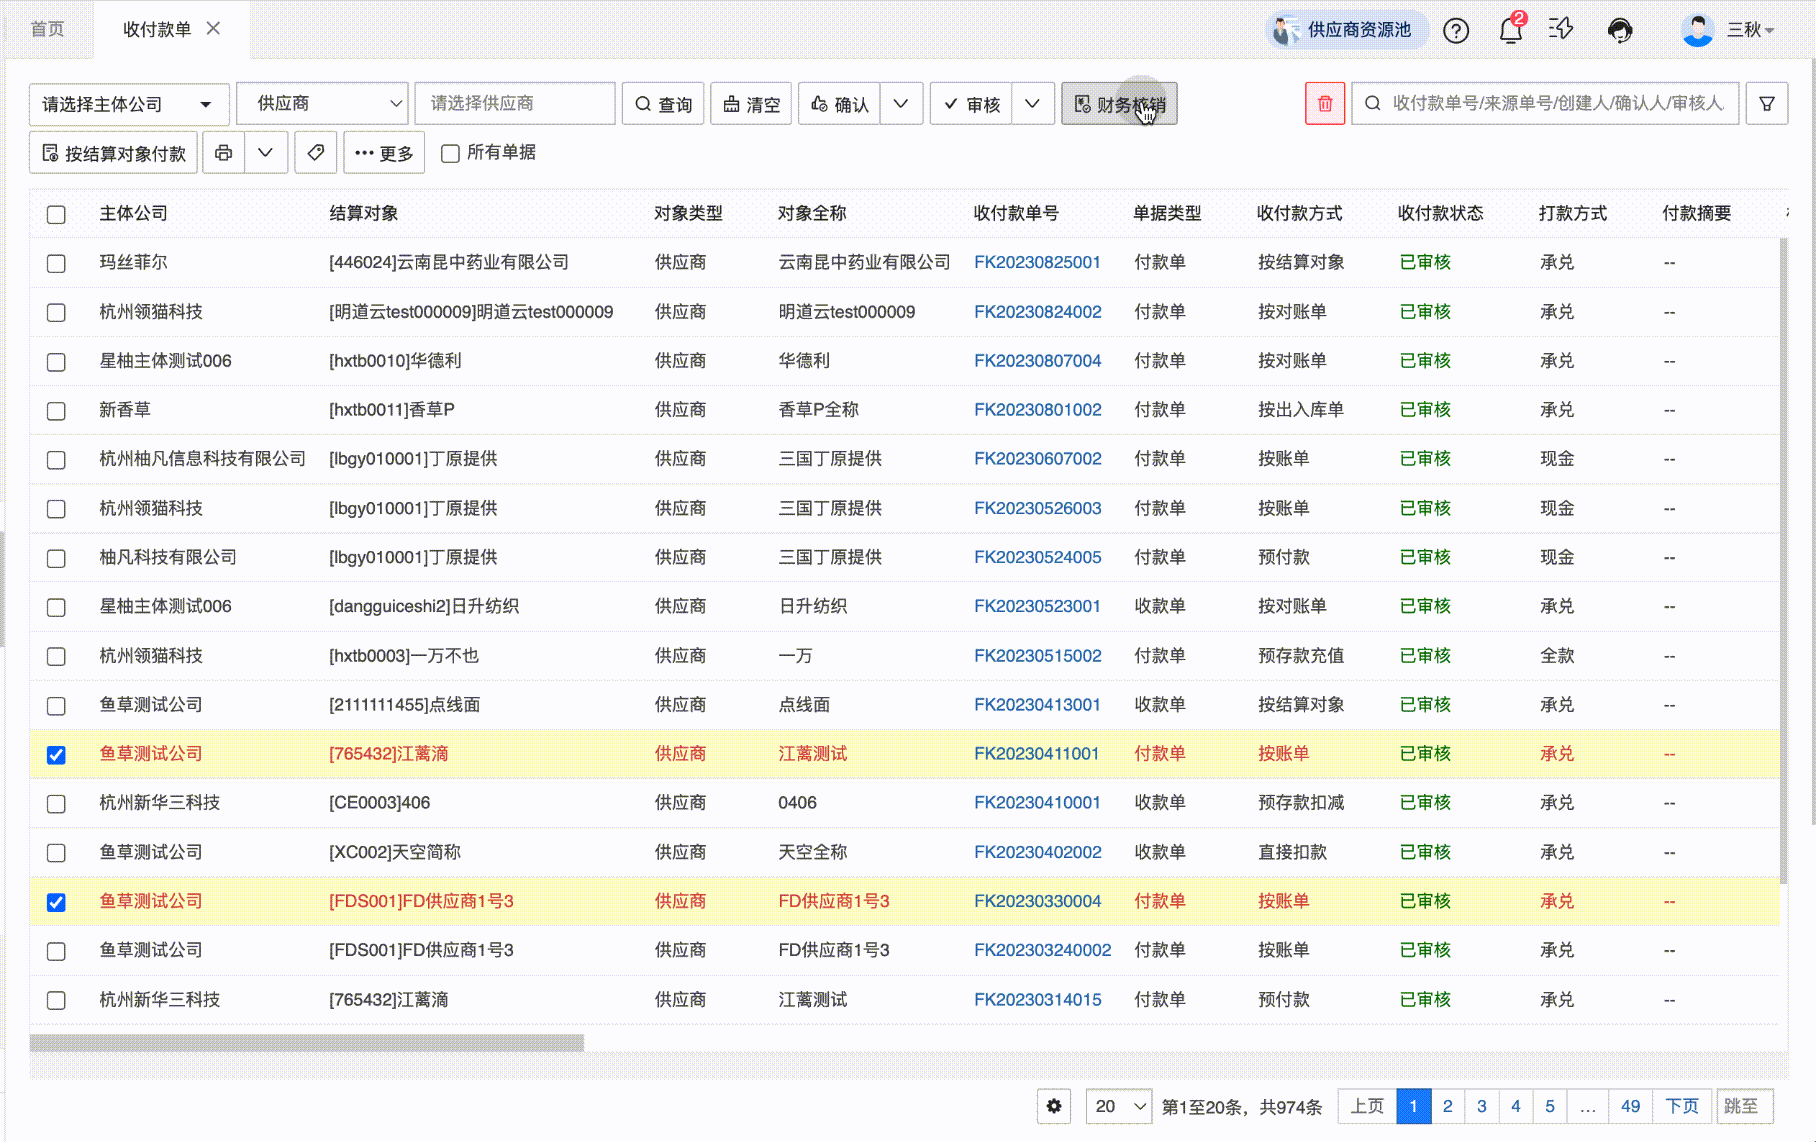Click the tag label icon
The height and width of the screenshot is (1142, 1816).
316,153
